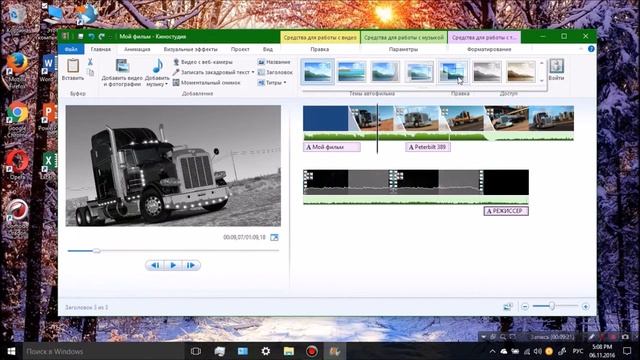This screenshot has height=360, width=640.
Task: Step to next frame button
Action: [191, 265]
